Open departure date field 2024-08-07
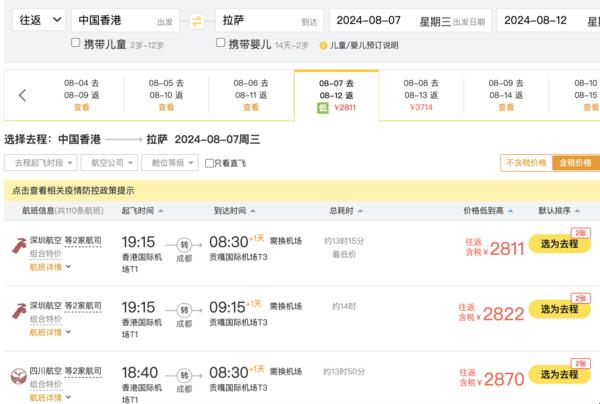This screenshot has height=404, width=600. click(x=411, y=20)
